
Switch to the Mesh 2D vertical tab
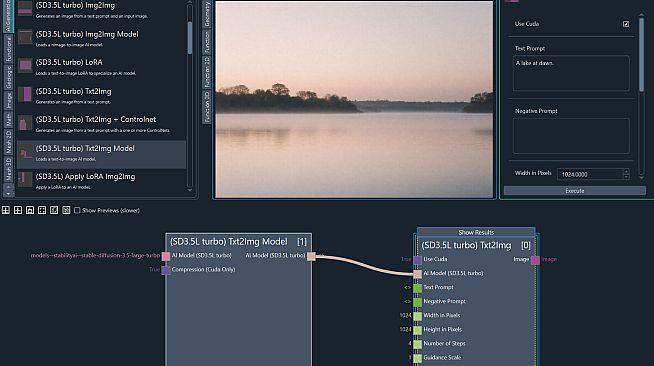8,142
